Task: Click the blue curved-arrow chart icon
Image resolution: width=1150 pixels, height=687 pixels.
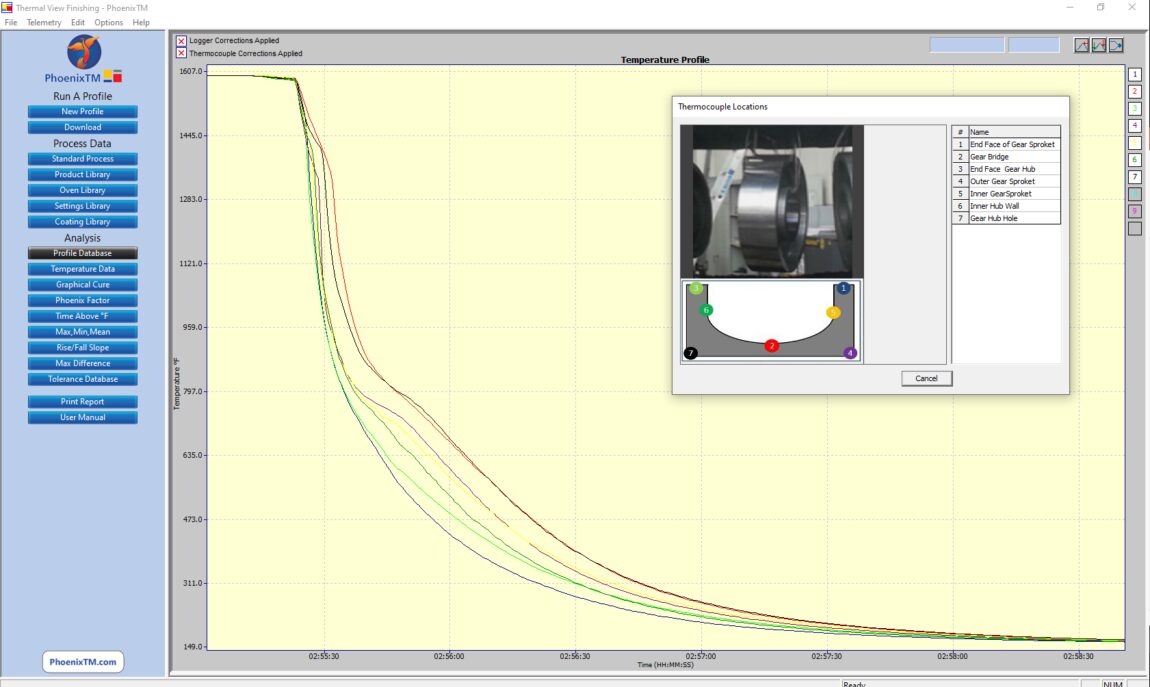Action: (1116, 45)
